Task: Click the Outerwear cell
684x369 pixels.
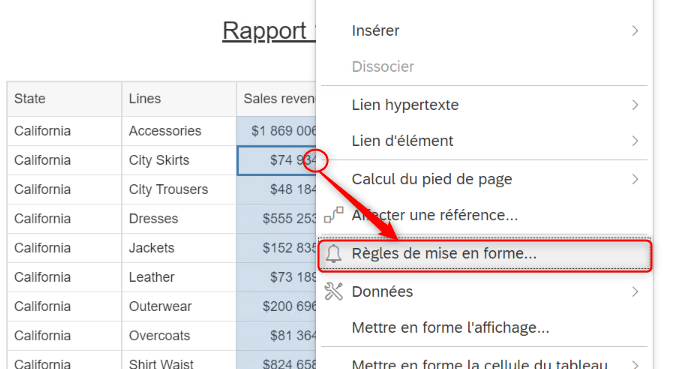Action: (179, 306)
